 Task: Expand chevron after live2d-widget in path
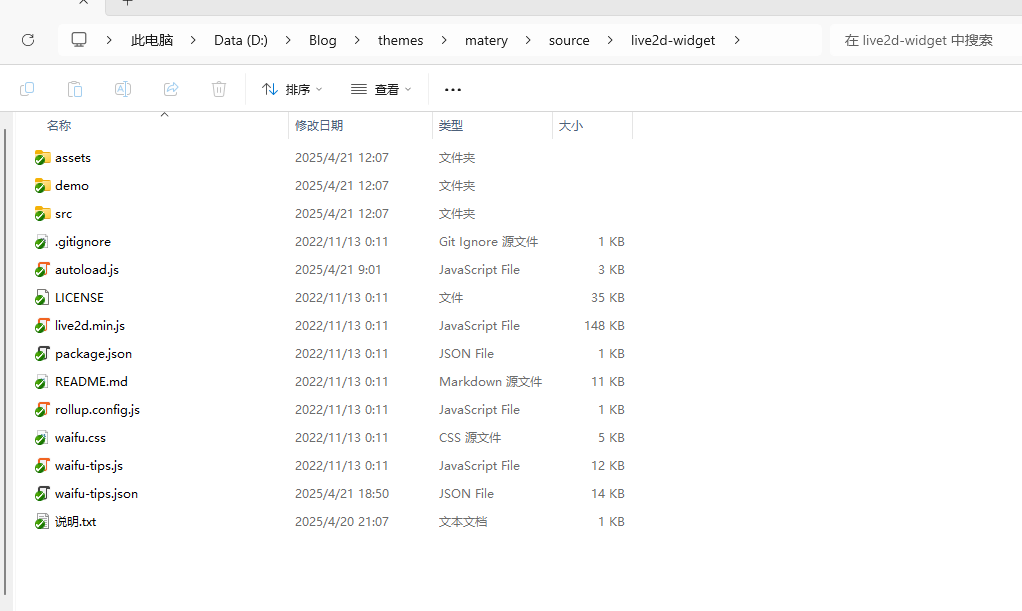(x=738, y=40)
